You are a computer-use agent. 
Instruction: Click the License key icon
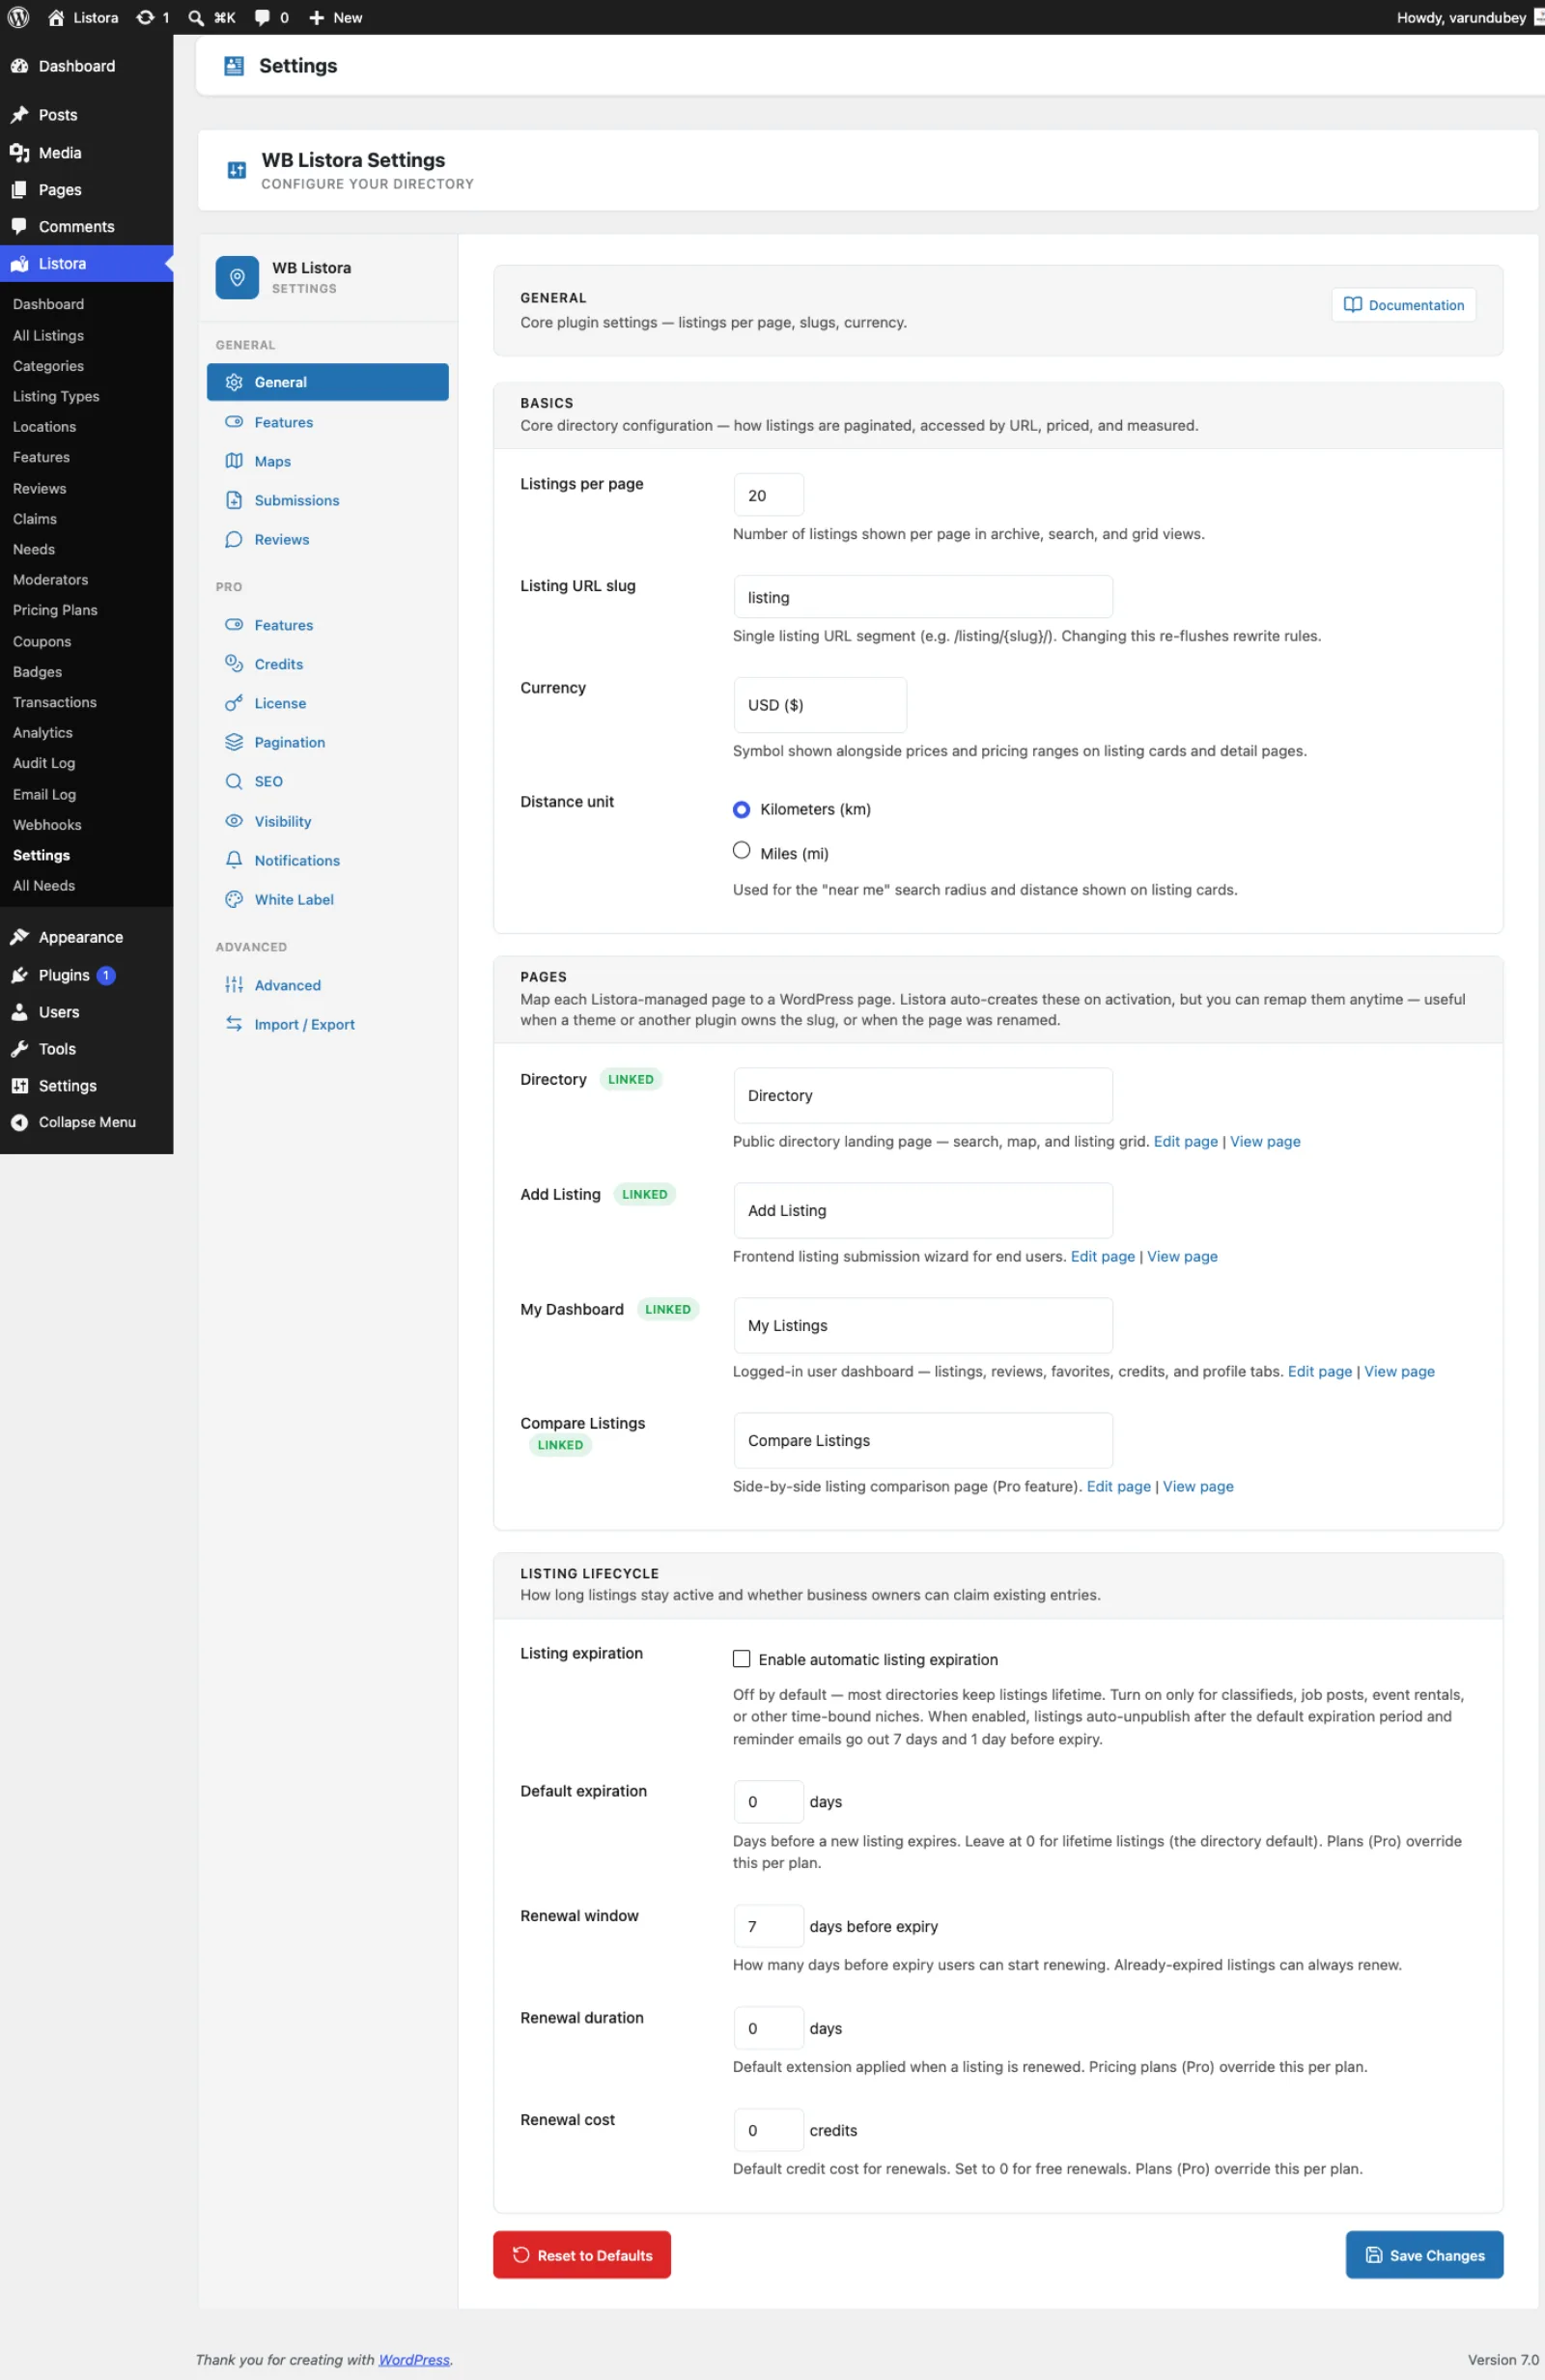[234, 703]
